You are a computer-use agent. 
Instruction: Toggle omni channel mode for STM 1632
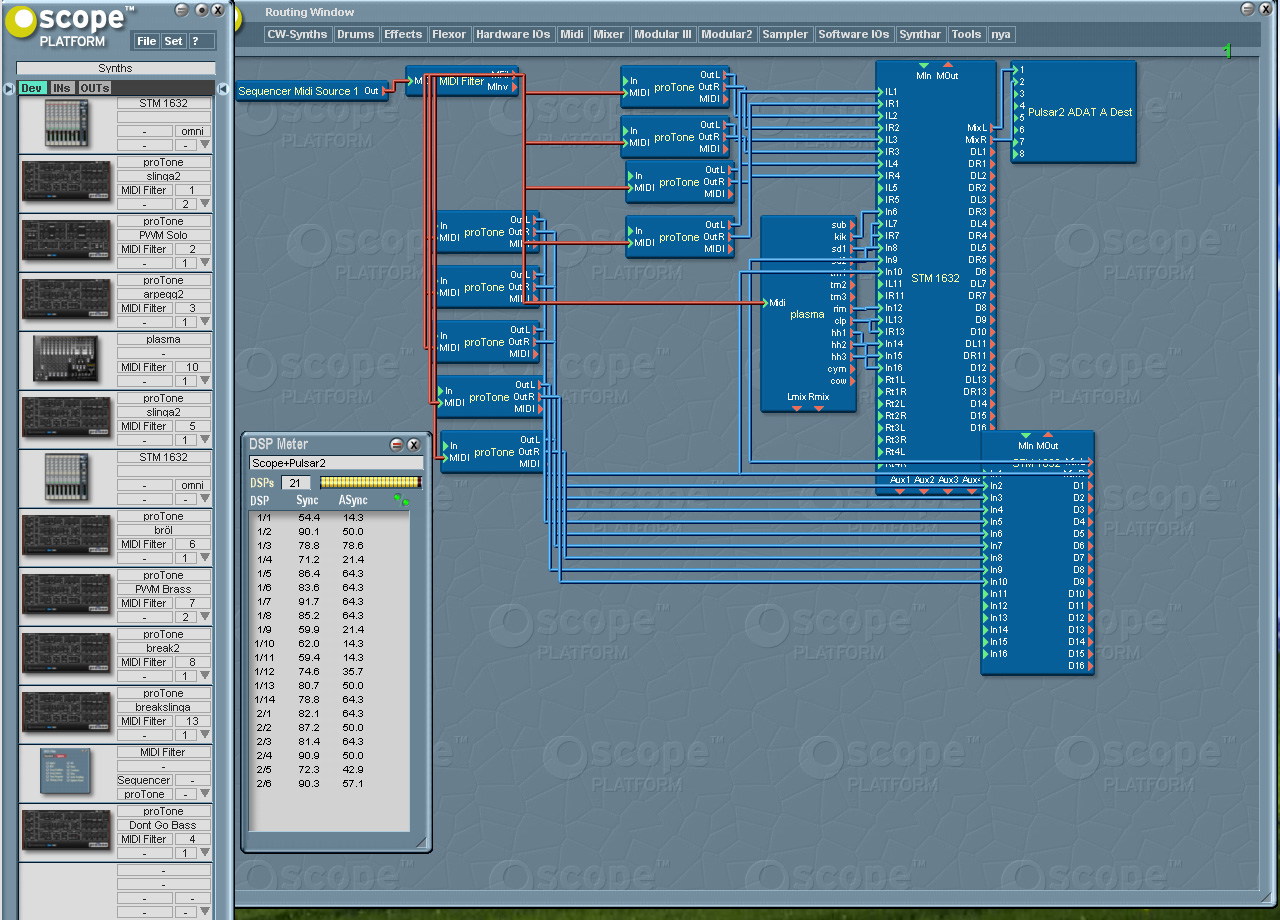tap(194, 131)
